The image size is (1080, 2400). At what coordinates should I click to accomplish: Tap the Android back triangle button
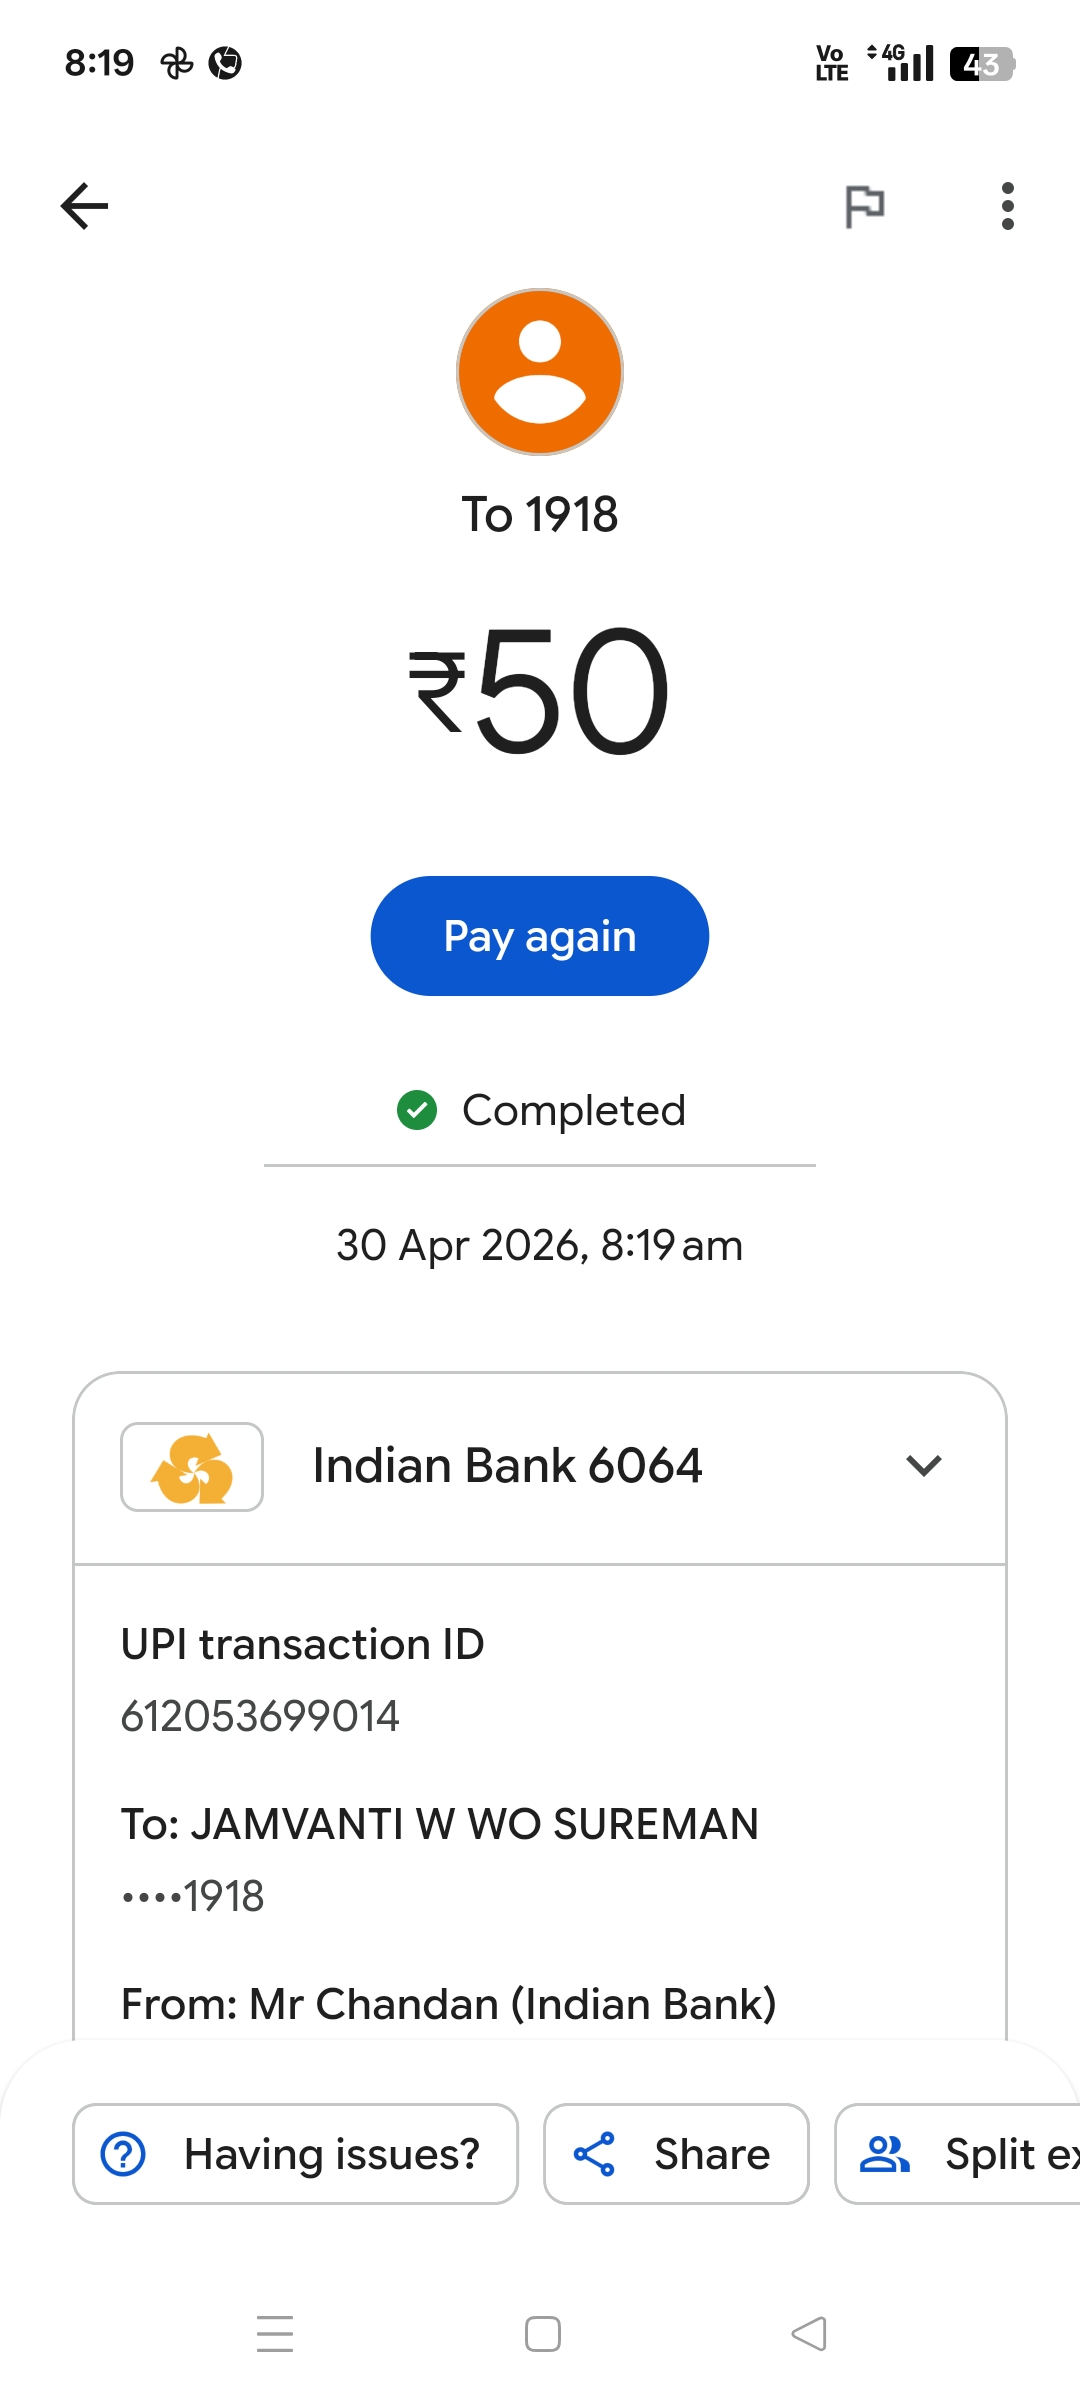809,2334
